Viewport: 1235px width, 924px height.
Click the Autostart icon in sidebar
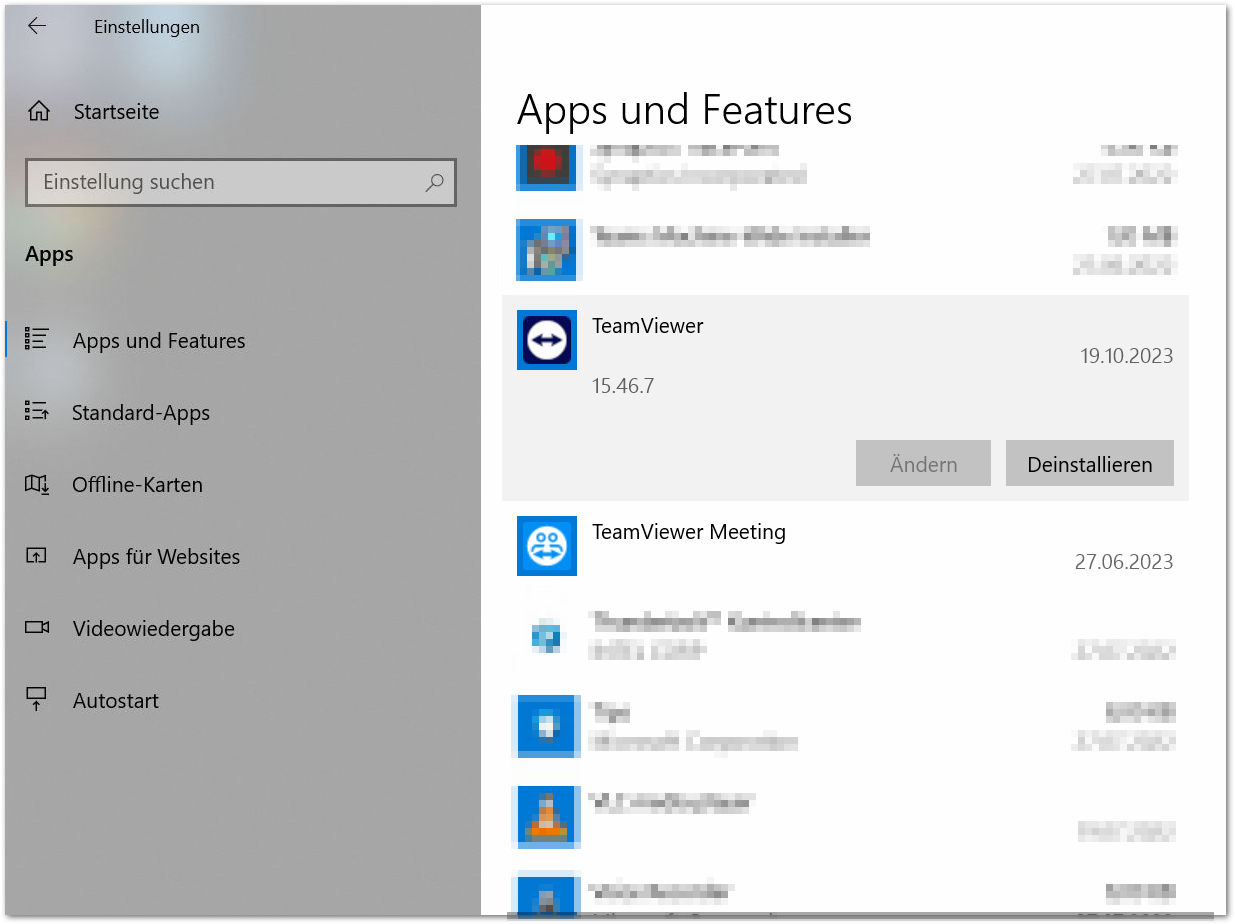[x=37, y=699]
